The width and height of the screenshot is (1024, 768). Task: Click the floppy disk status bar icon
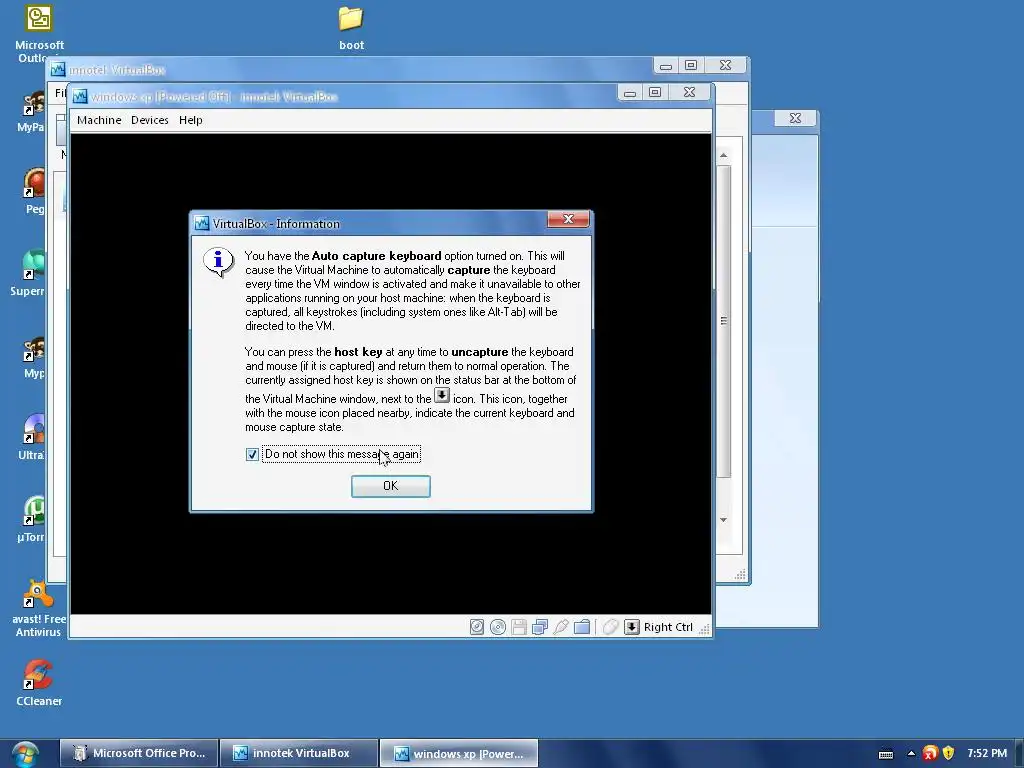click(519, 627)
